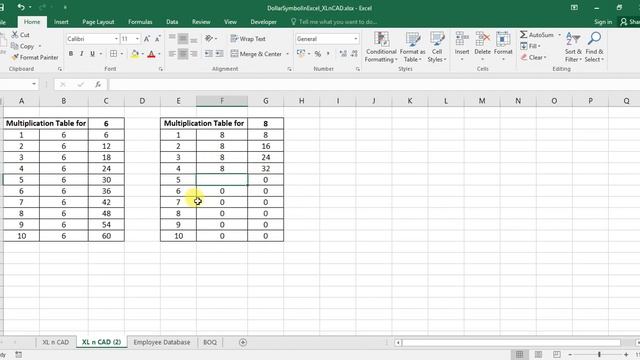640x360 pixels.
Task: Switch to Employee Database sheet tab
Action: [x=162, y=342]
